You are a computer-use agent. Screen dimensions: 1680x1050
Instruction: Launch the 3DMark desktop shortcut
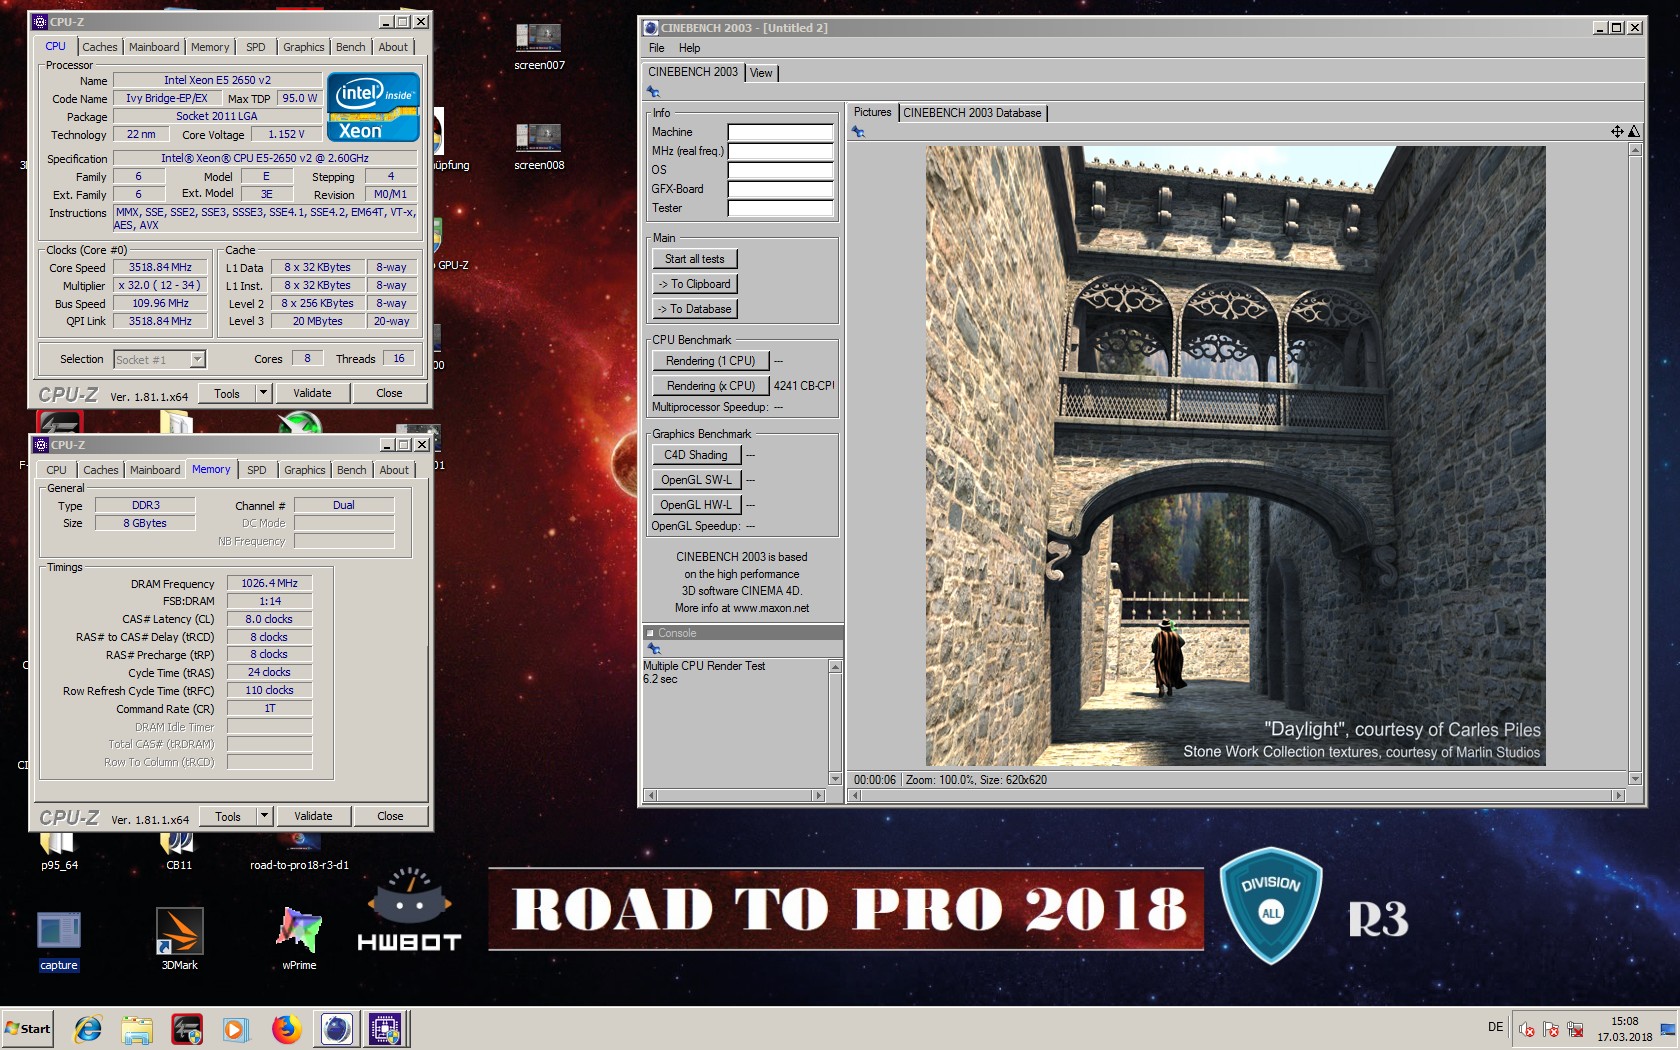tap(180, 940)
